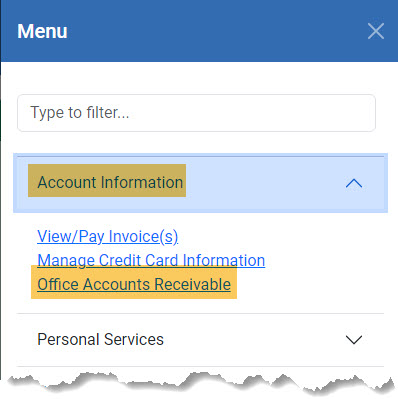The image size is (398, 399).
Task: Select the Account Information section header
Action: point(200,183)
